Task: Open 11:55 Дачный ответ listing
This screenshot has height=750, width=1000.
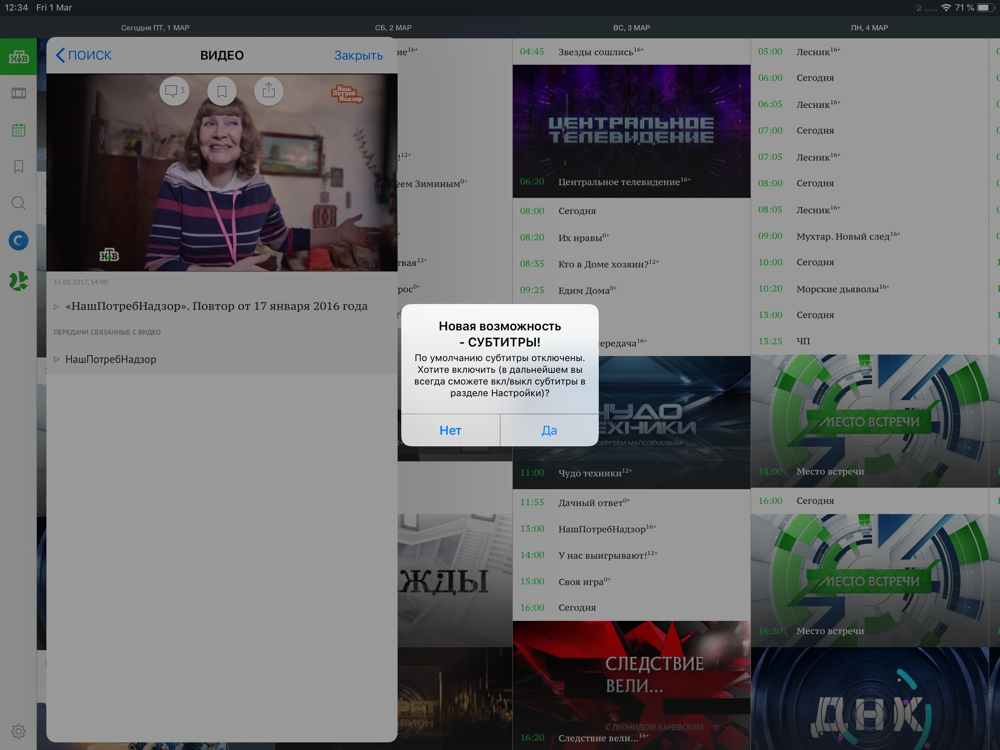Action: (631, 503)
